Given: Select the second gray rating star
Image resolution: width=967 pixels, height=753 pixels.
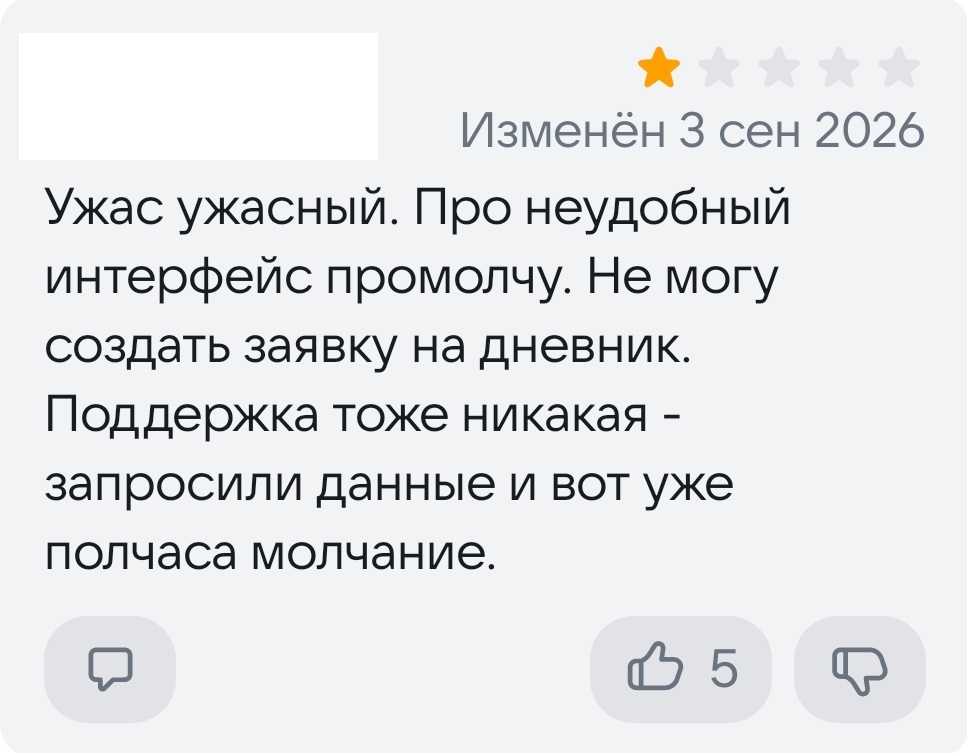Looking at the screenshot, I should click(x=718, y=68).
